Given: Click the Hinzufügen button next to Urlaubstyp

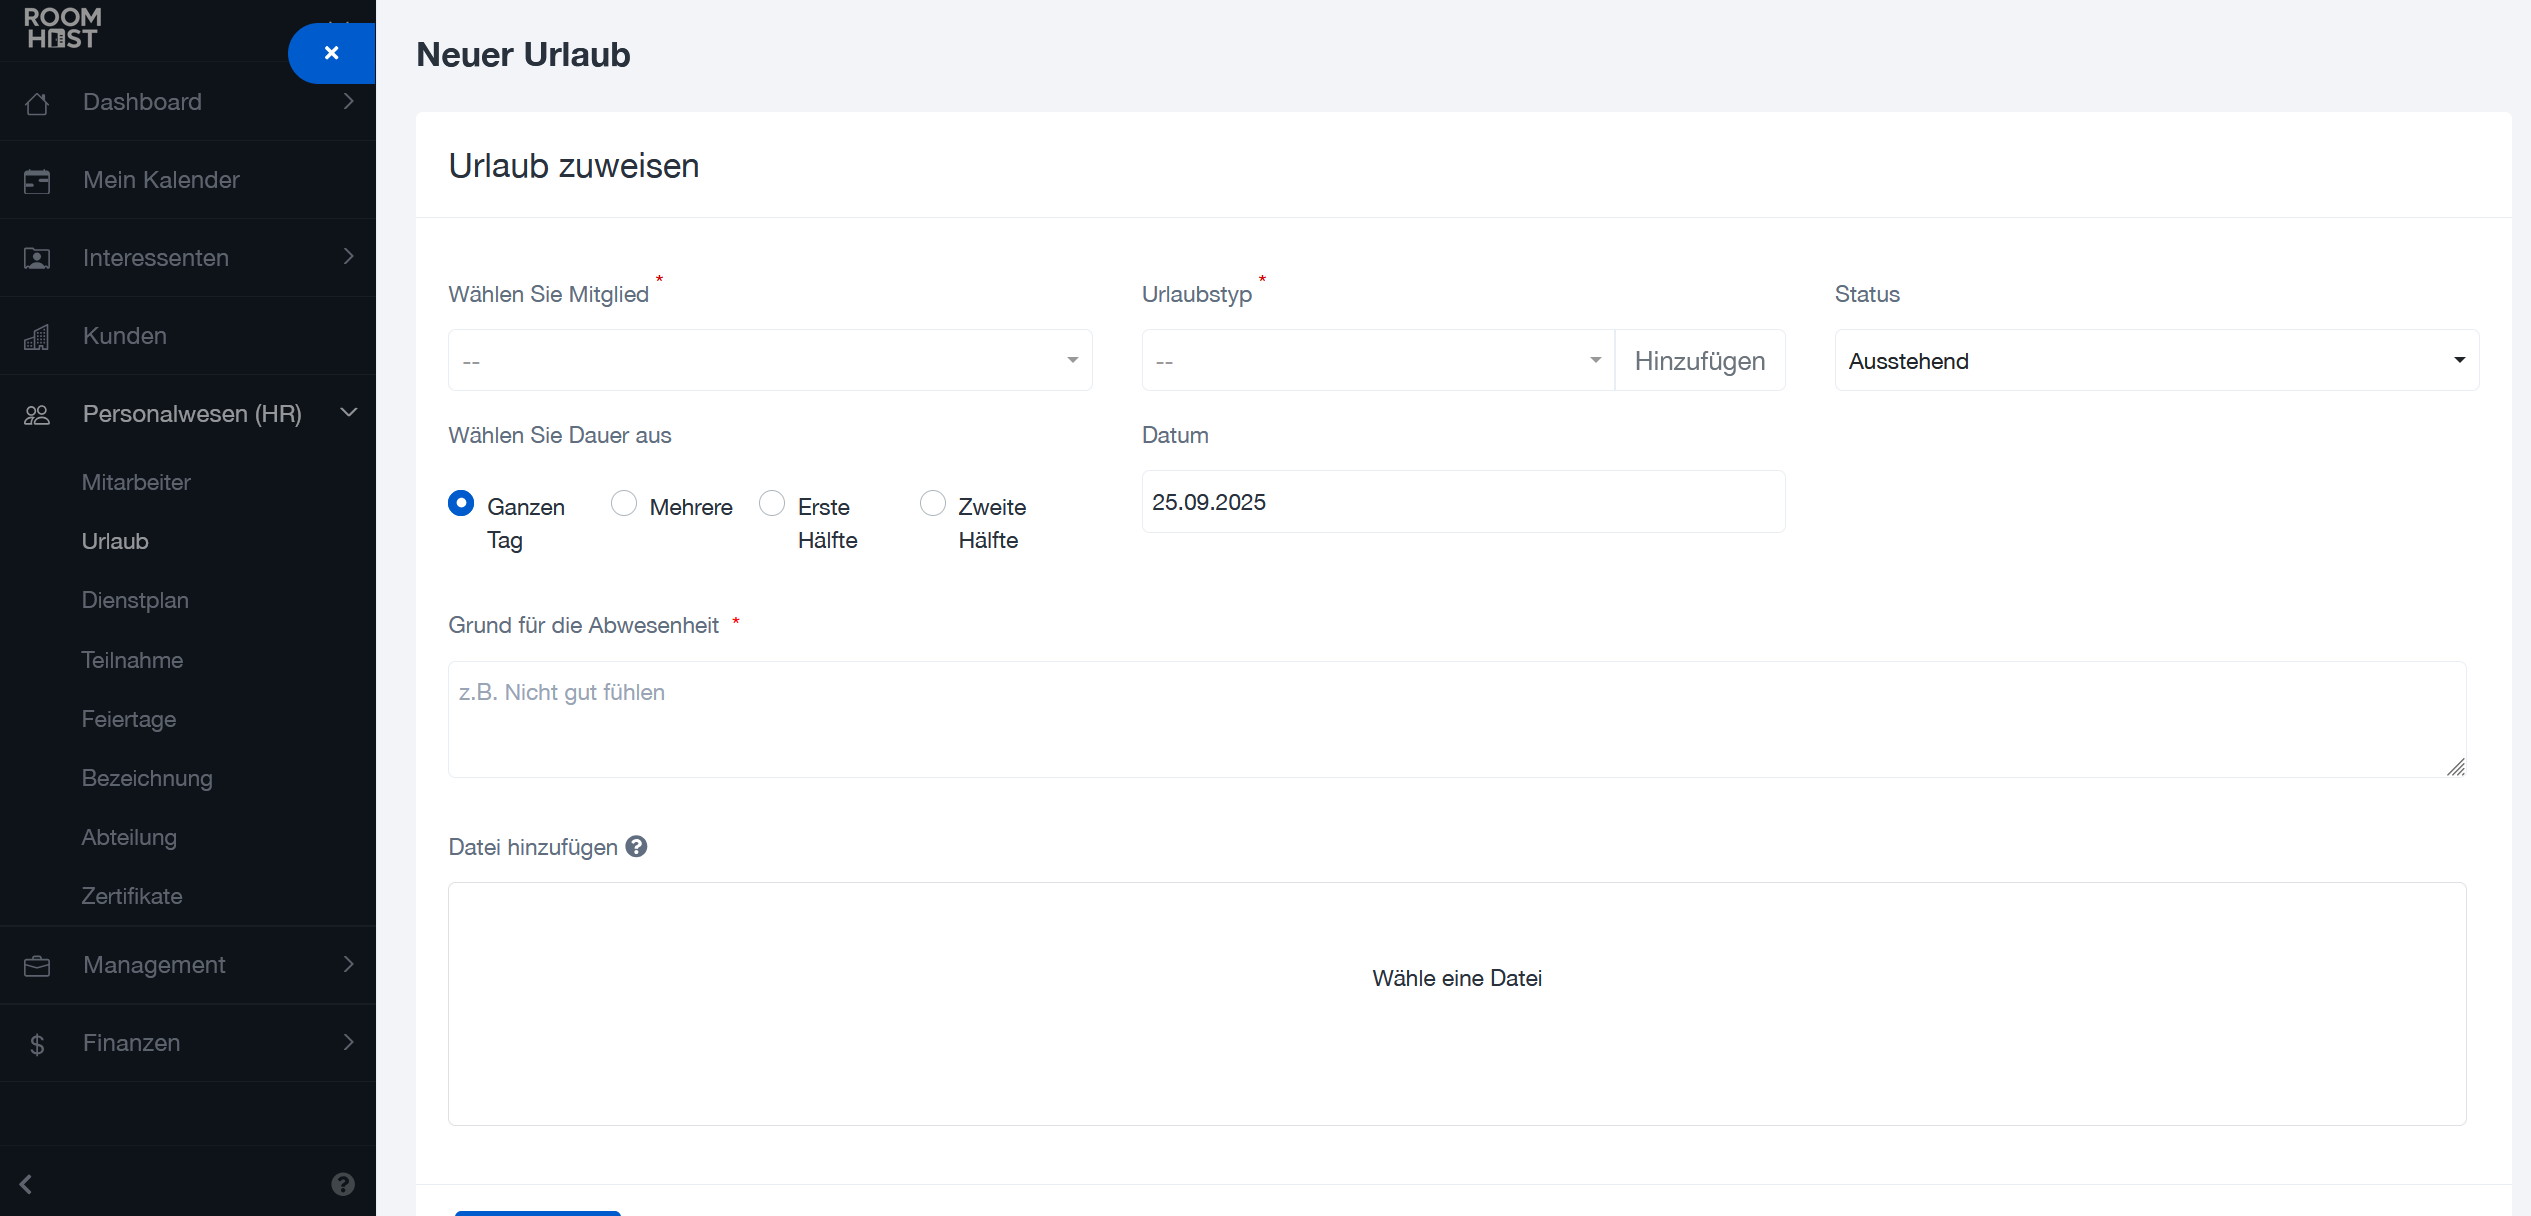Looking at the screenshot, I should (x=1699, y=360).
